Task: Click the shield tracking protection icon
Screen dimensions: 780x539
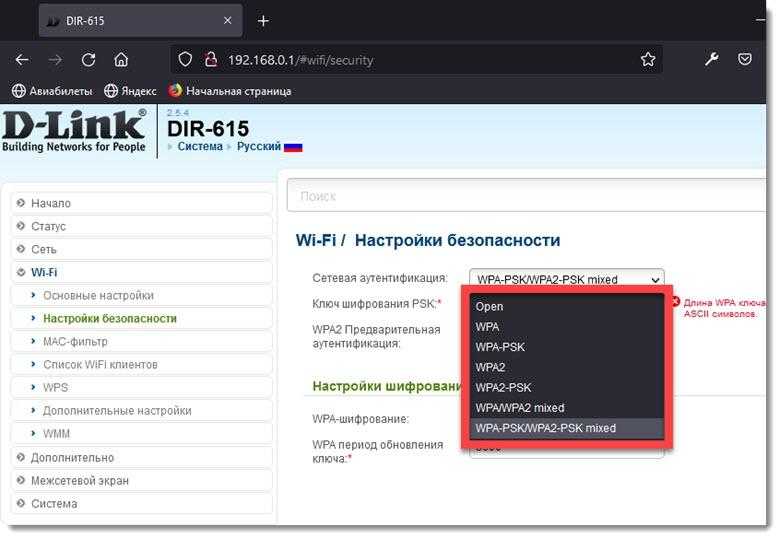Action: point(185,60)
